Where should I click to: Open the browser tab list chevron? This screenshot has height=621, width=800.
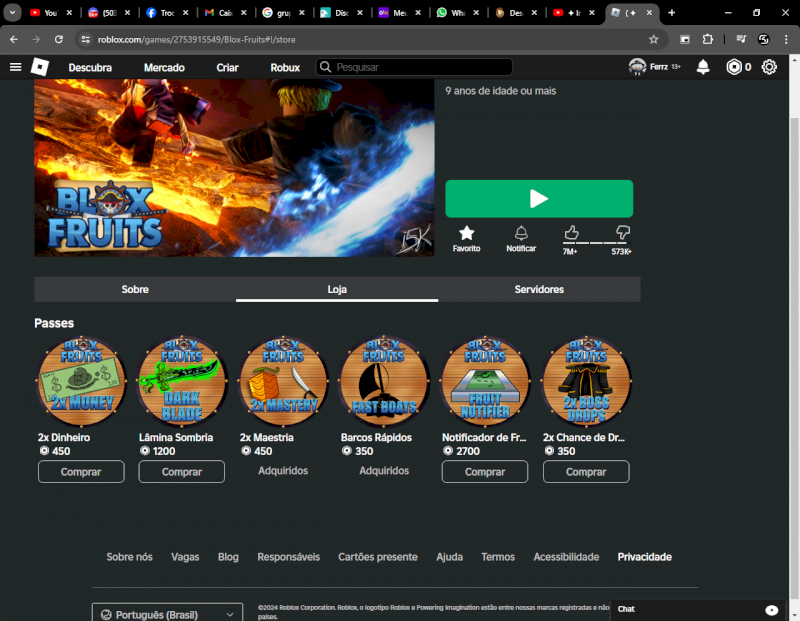[x=13, y=13]
